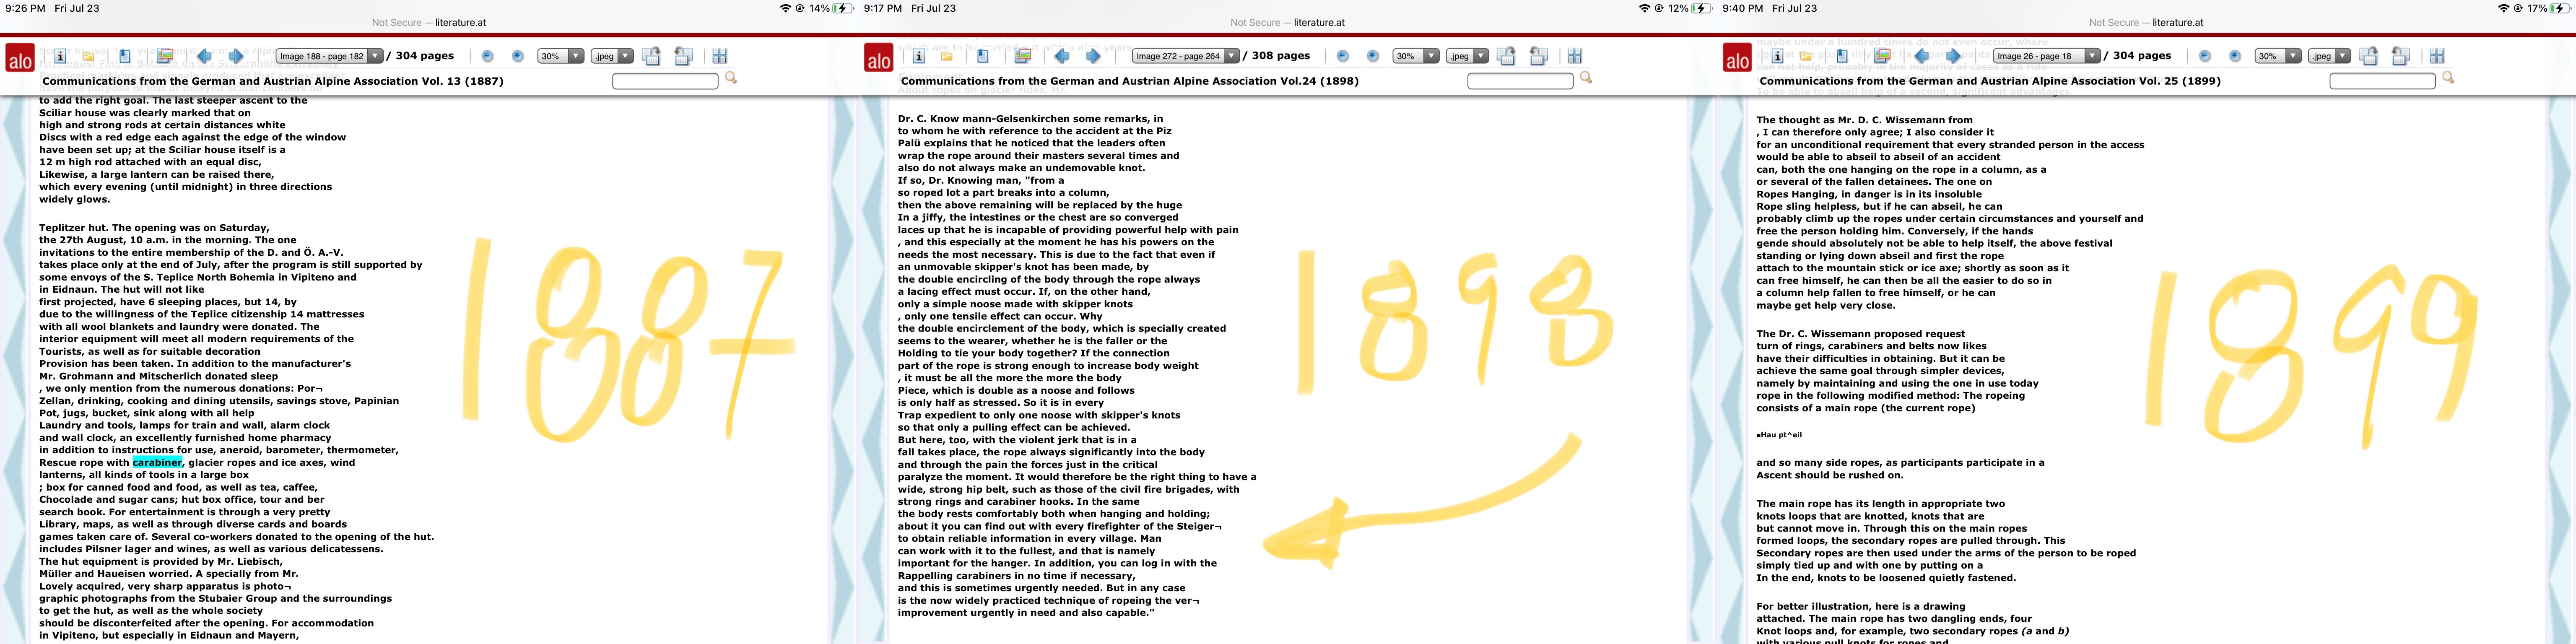Open the folder icon in the 1887 viewer
This screenshot has height=644, width=2576.
coord(88,56)
